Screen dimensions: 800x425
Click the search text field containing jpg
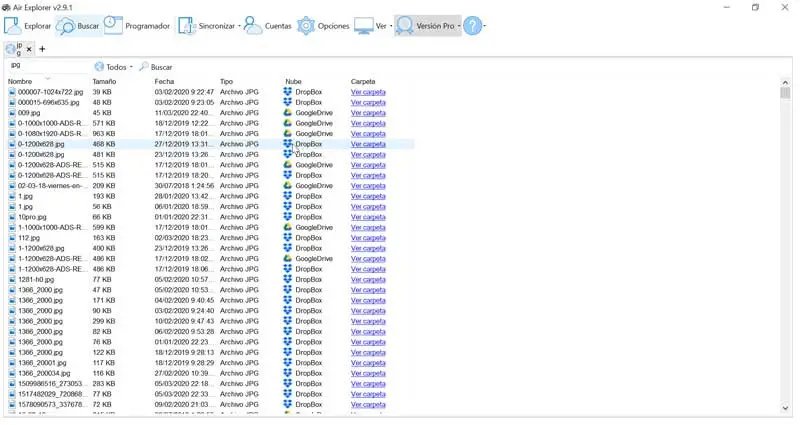pyautogui.click(x=48, y=65)
